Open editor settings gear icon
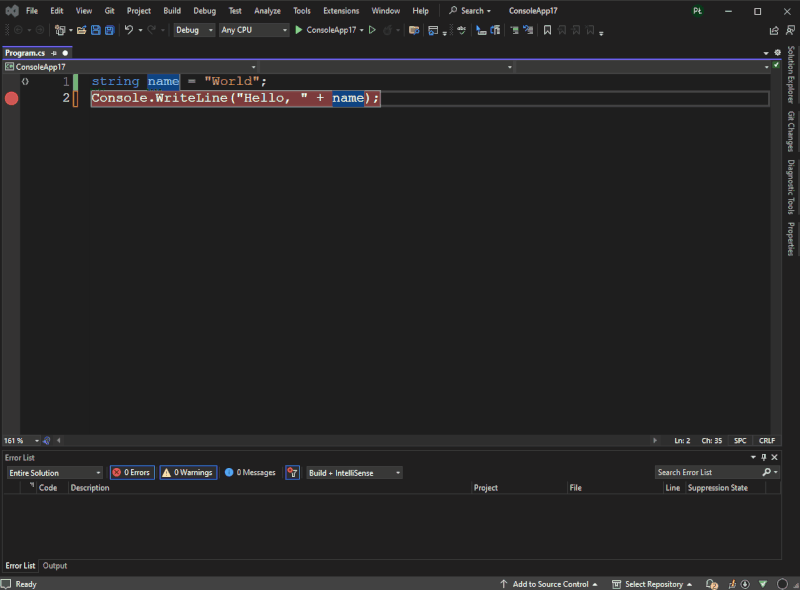 [x=778, y=53]
